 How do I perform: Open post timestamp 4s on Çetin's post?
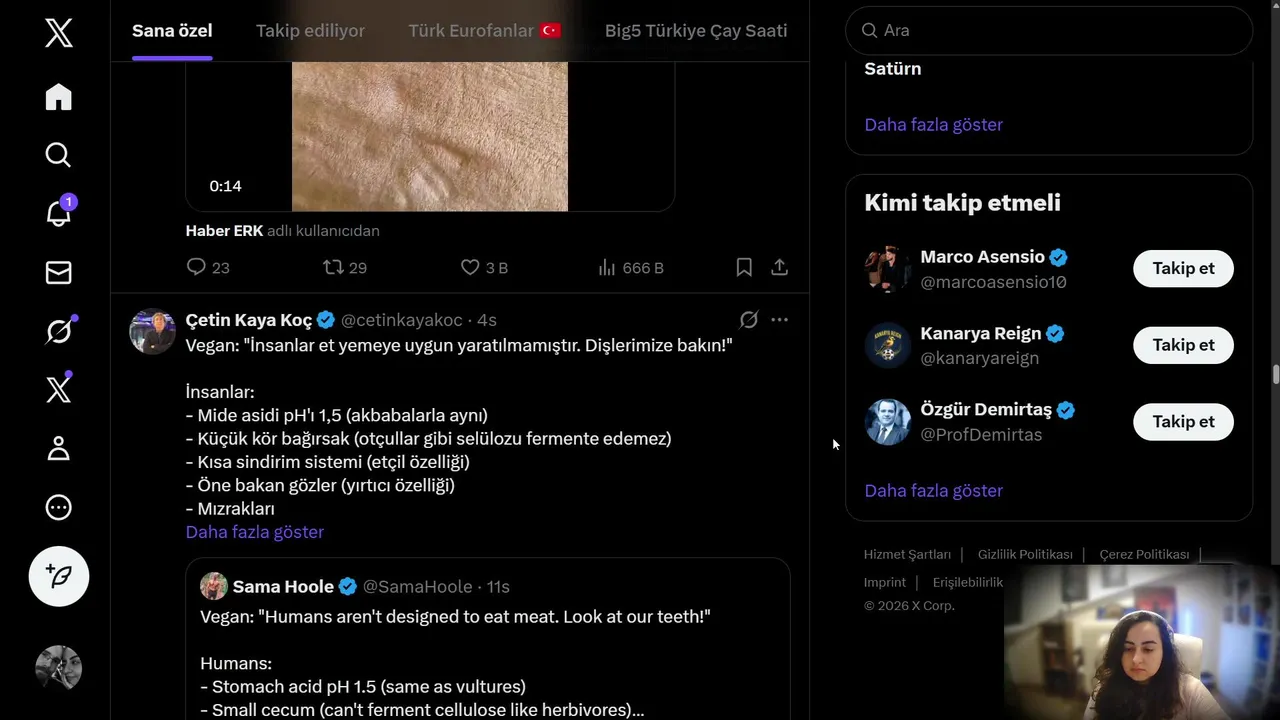pyautogui.click(x=487, y=320)
